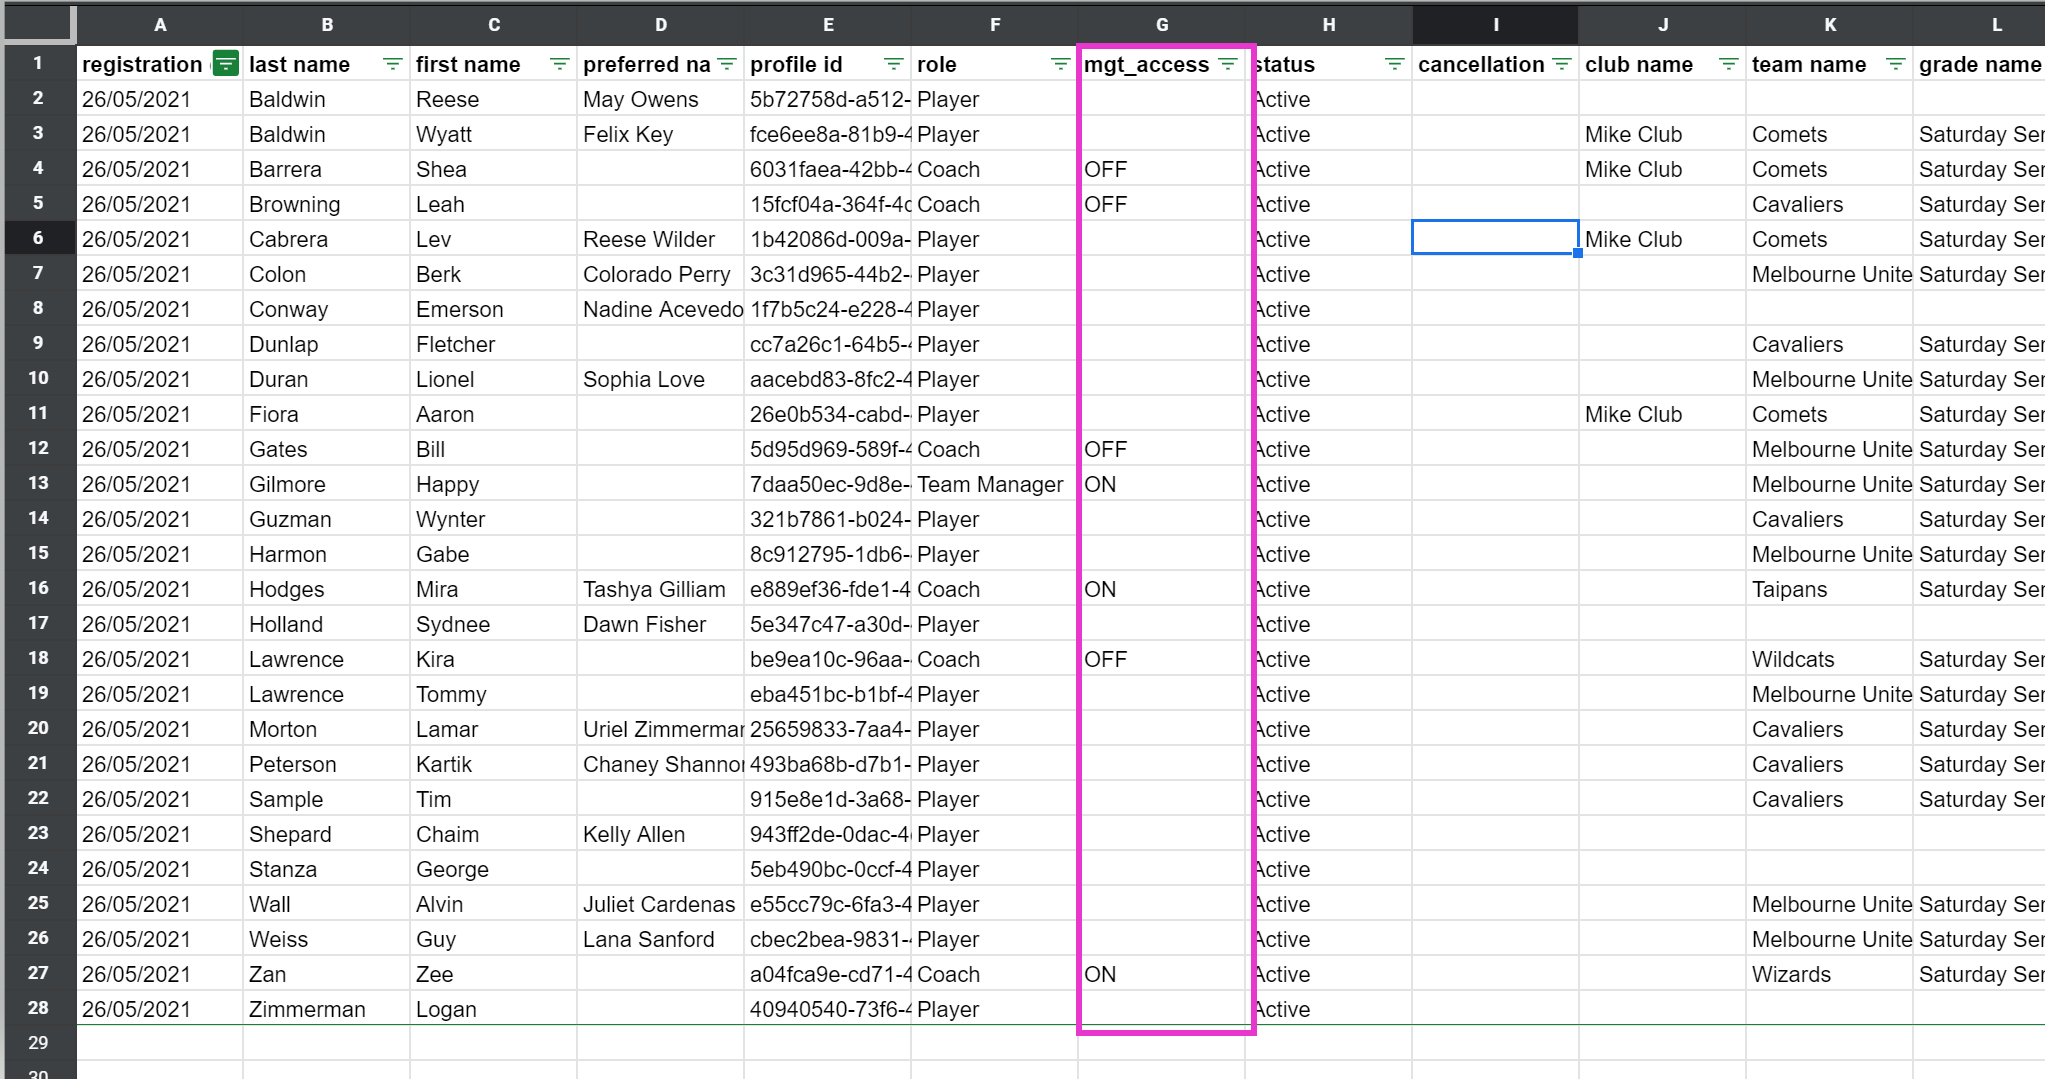Select the Team Manager role cell
The height and width of the screenshot is (1079, 2045).
click(x=990, y=484)
